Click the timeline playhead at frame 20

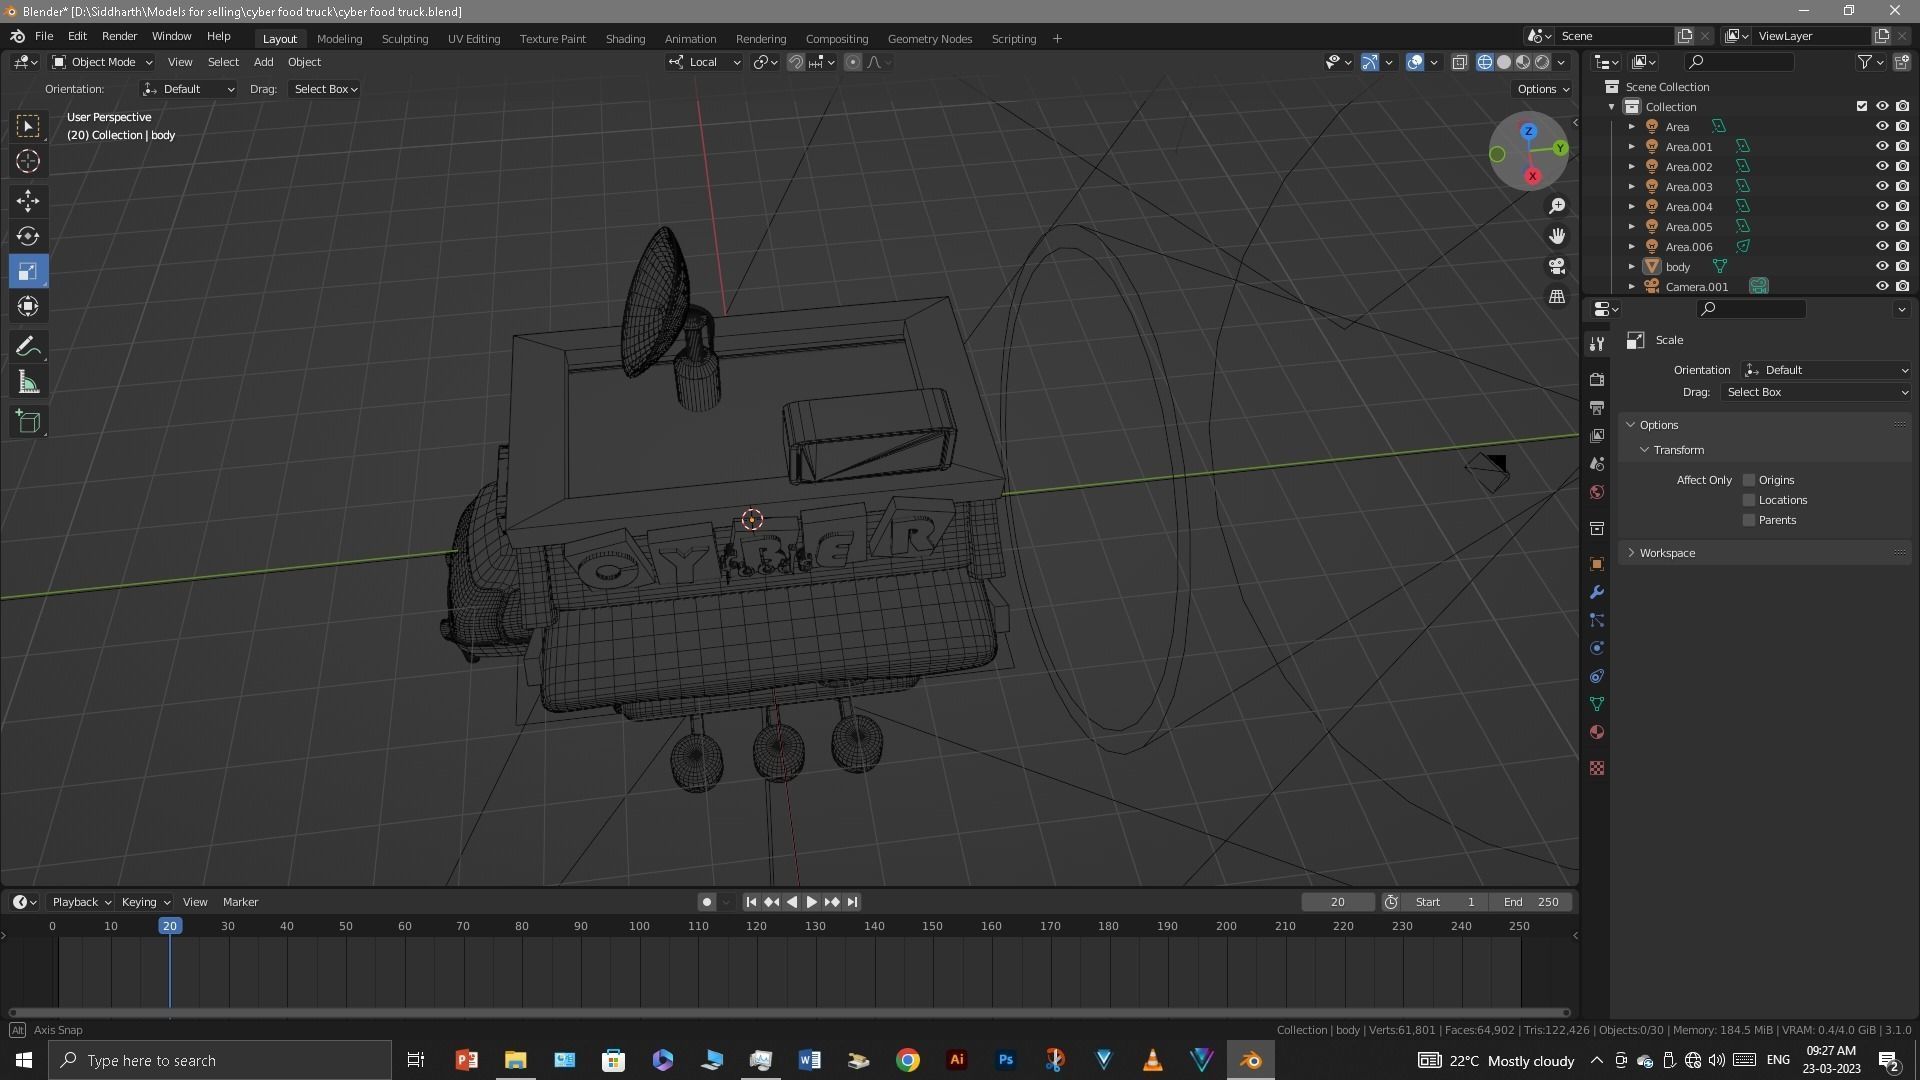click(170, 926)
